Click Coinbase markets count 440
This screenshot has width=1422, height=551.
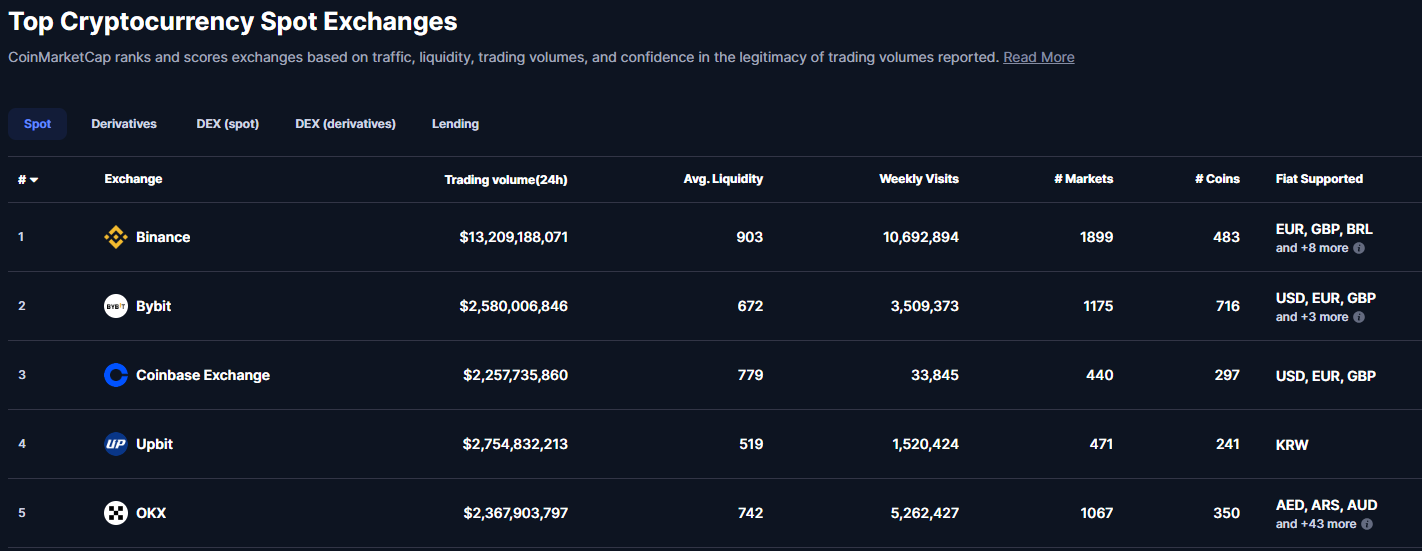(1100, 375)
